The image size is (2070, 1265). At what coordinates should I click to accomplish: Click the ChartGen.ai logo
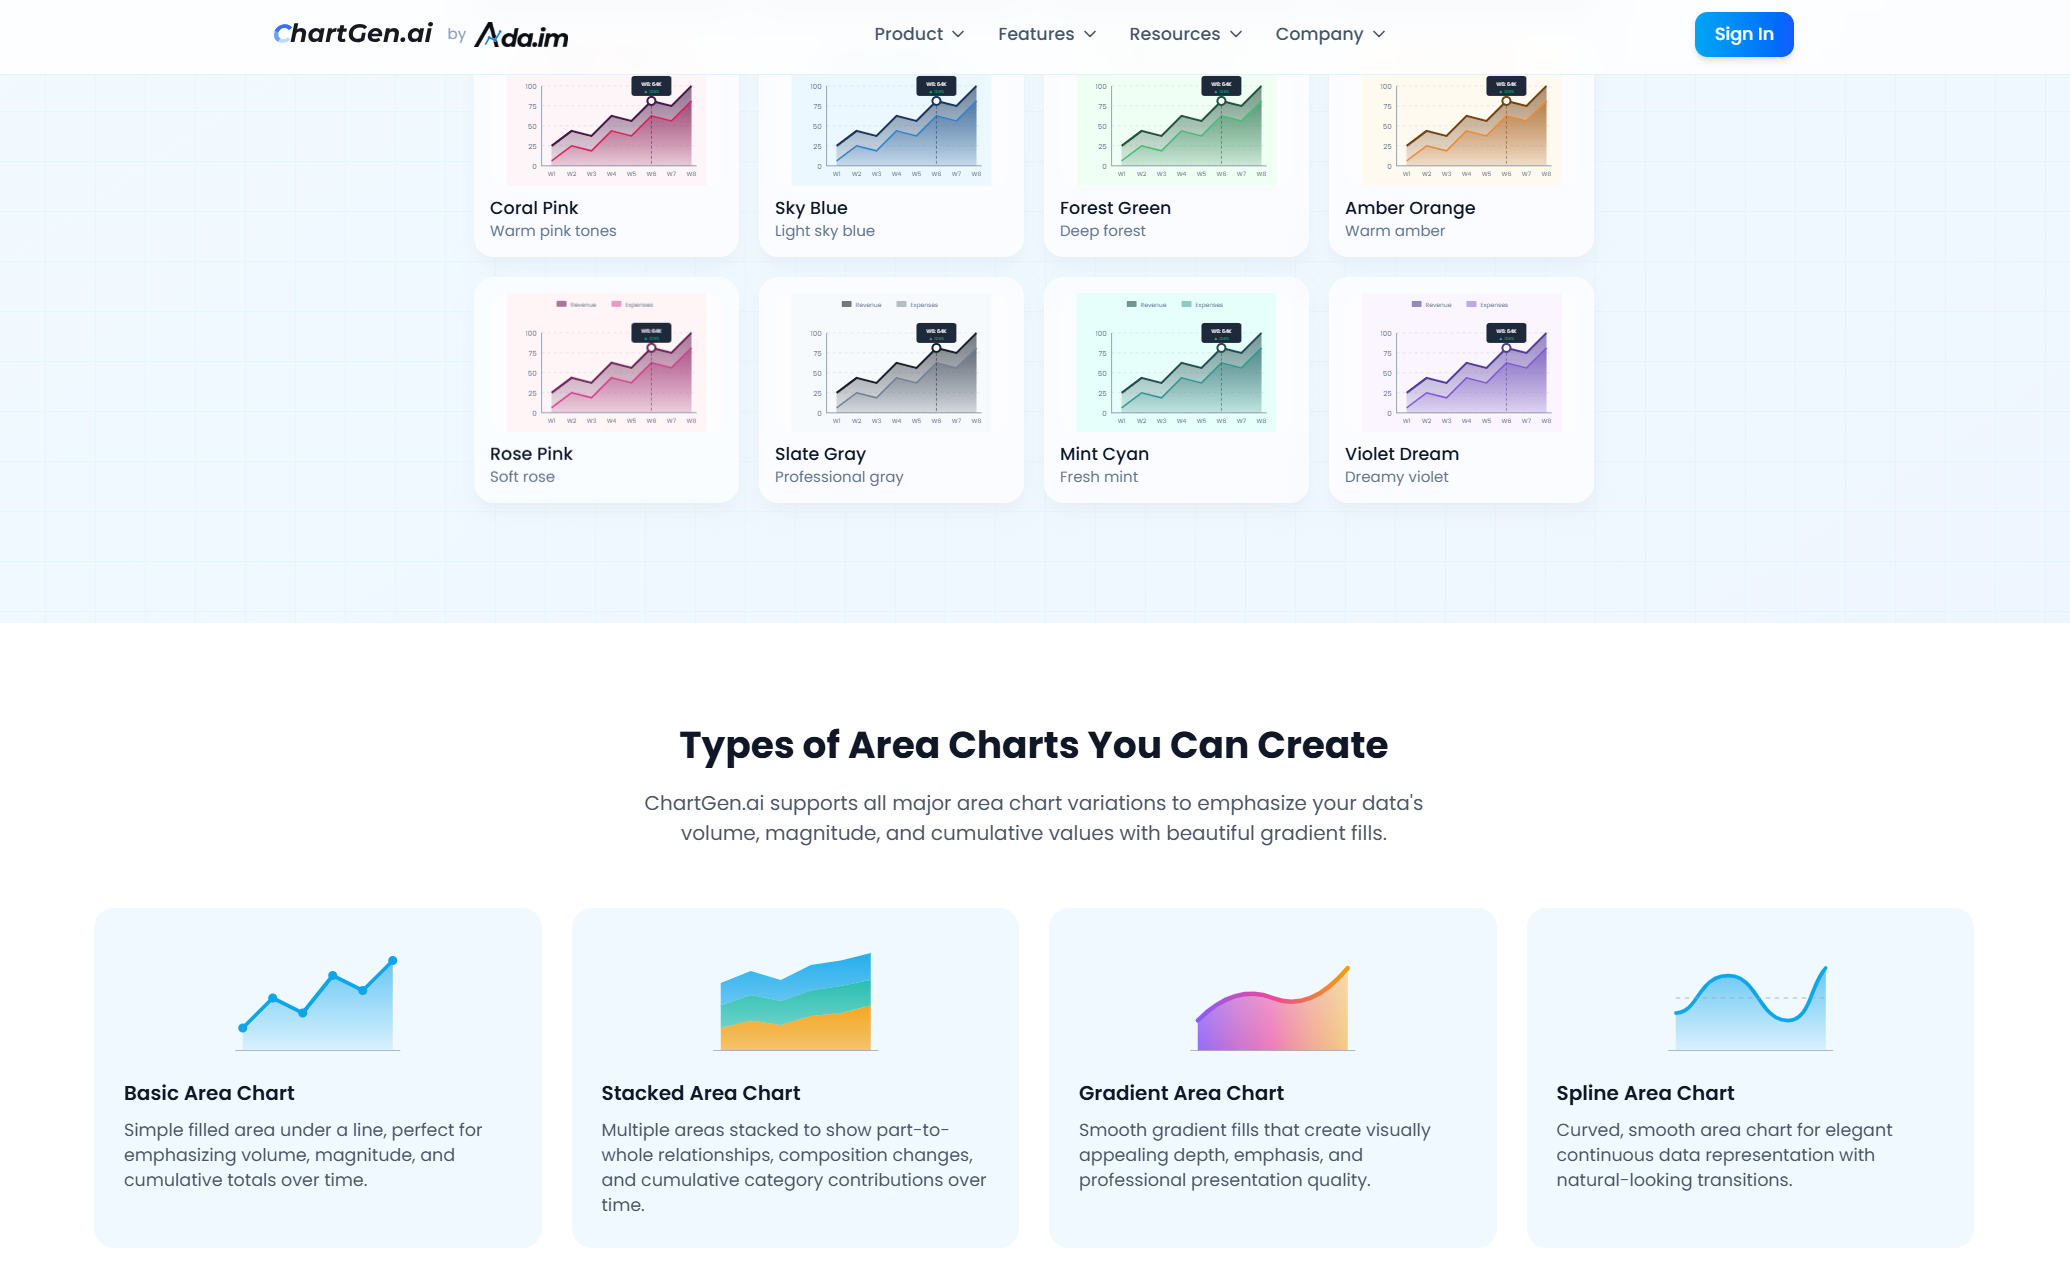click(x=352, y=32)
